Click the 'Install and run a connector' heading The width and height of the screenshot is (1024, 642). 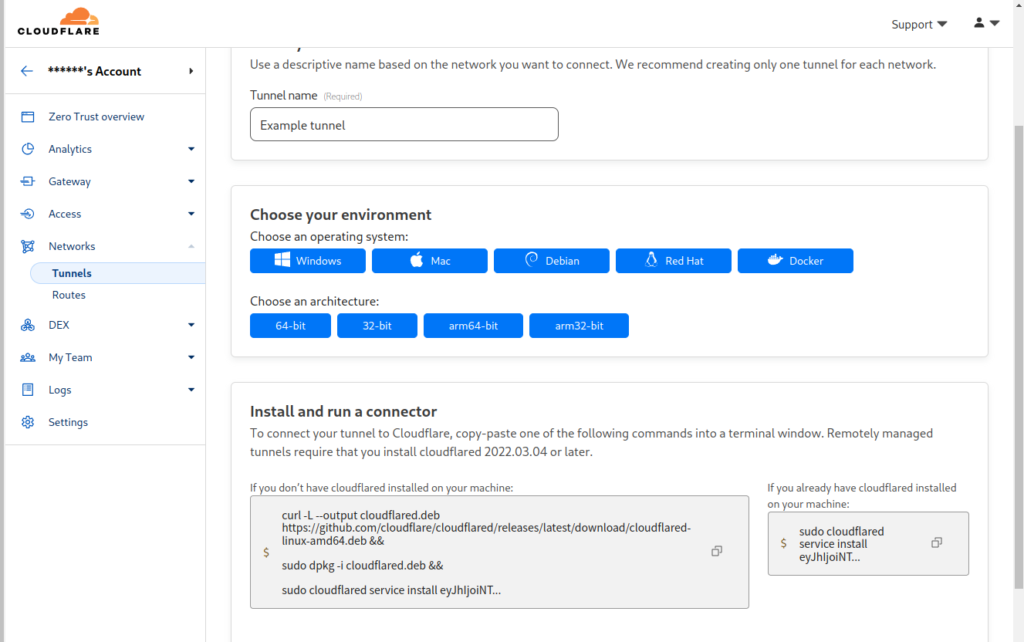coord(344,411)
